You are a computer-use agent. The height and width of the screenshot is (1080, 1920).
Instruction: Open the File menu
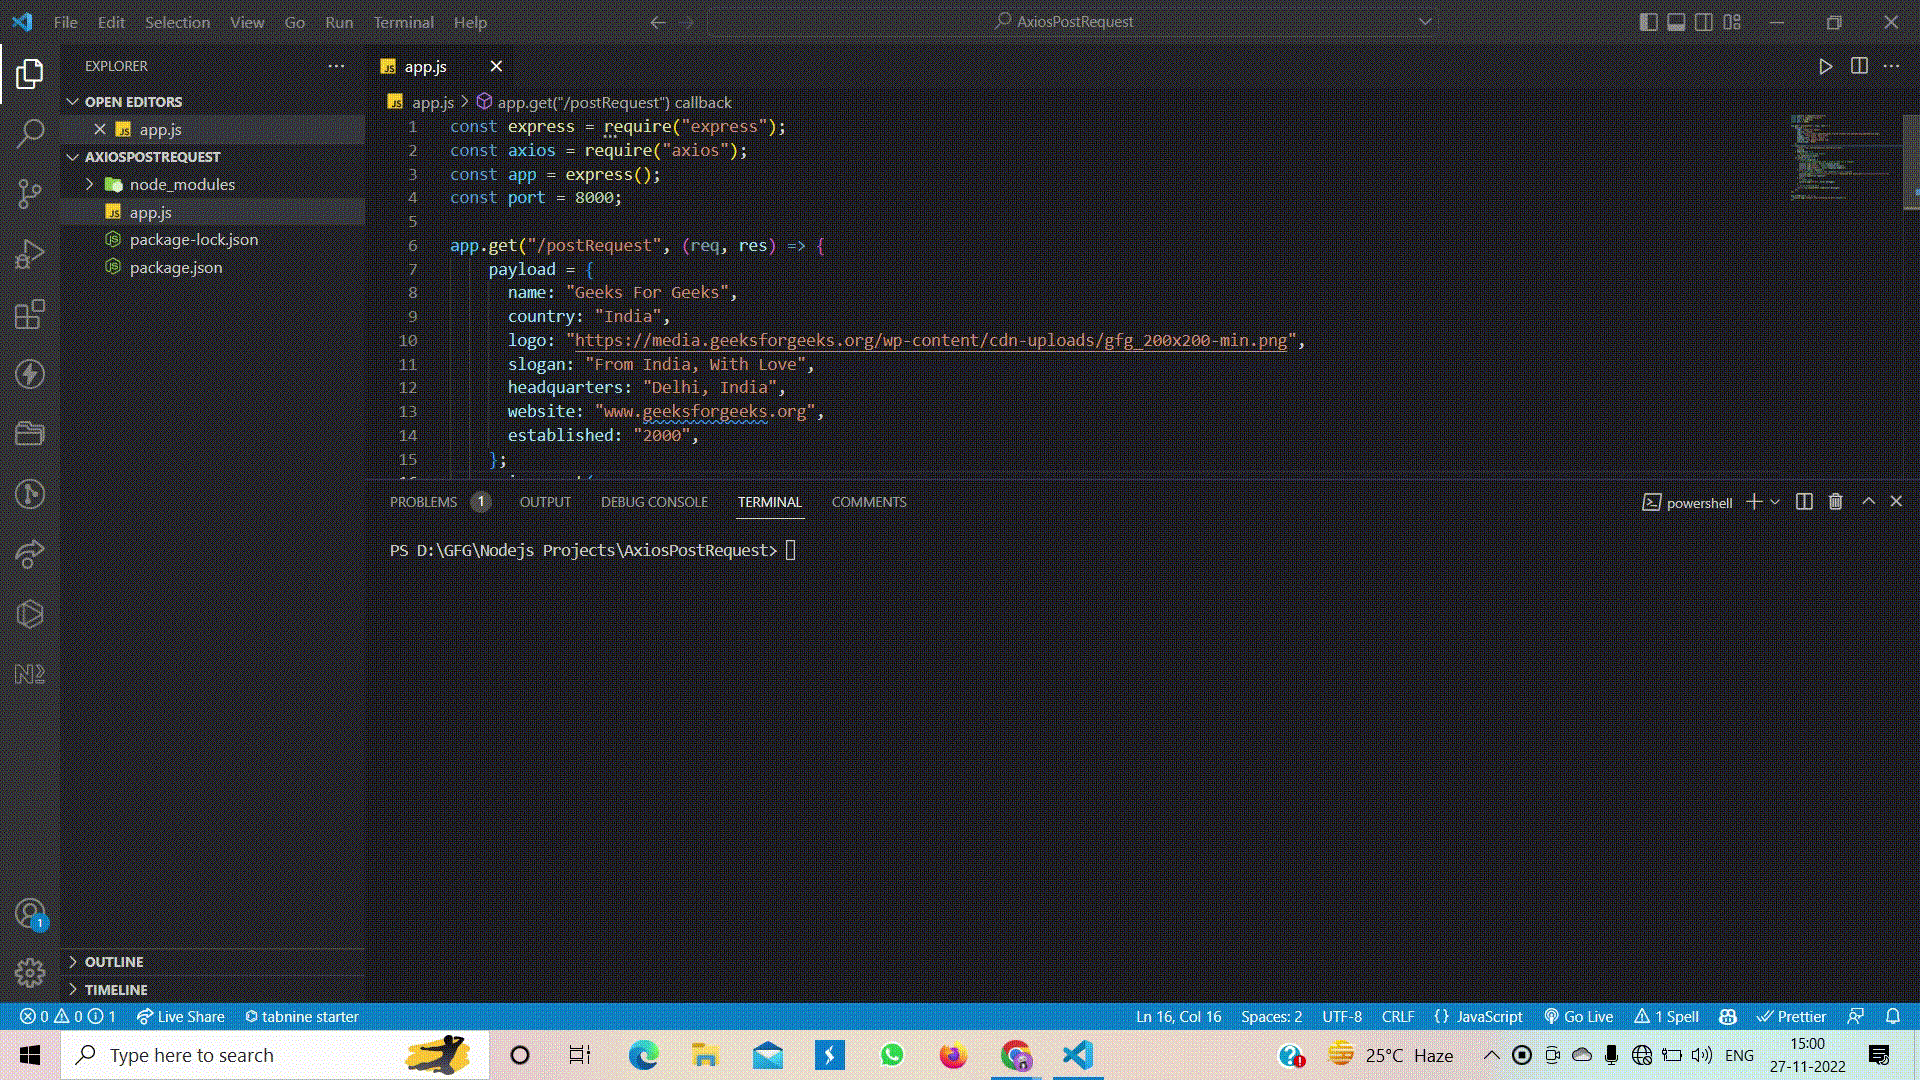(65, 22)
